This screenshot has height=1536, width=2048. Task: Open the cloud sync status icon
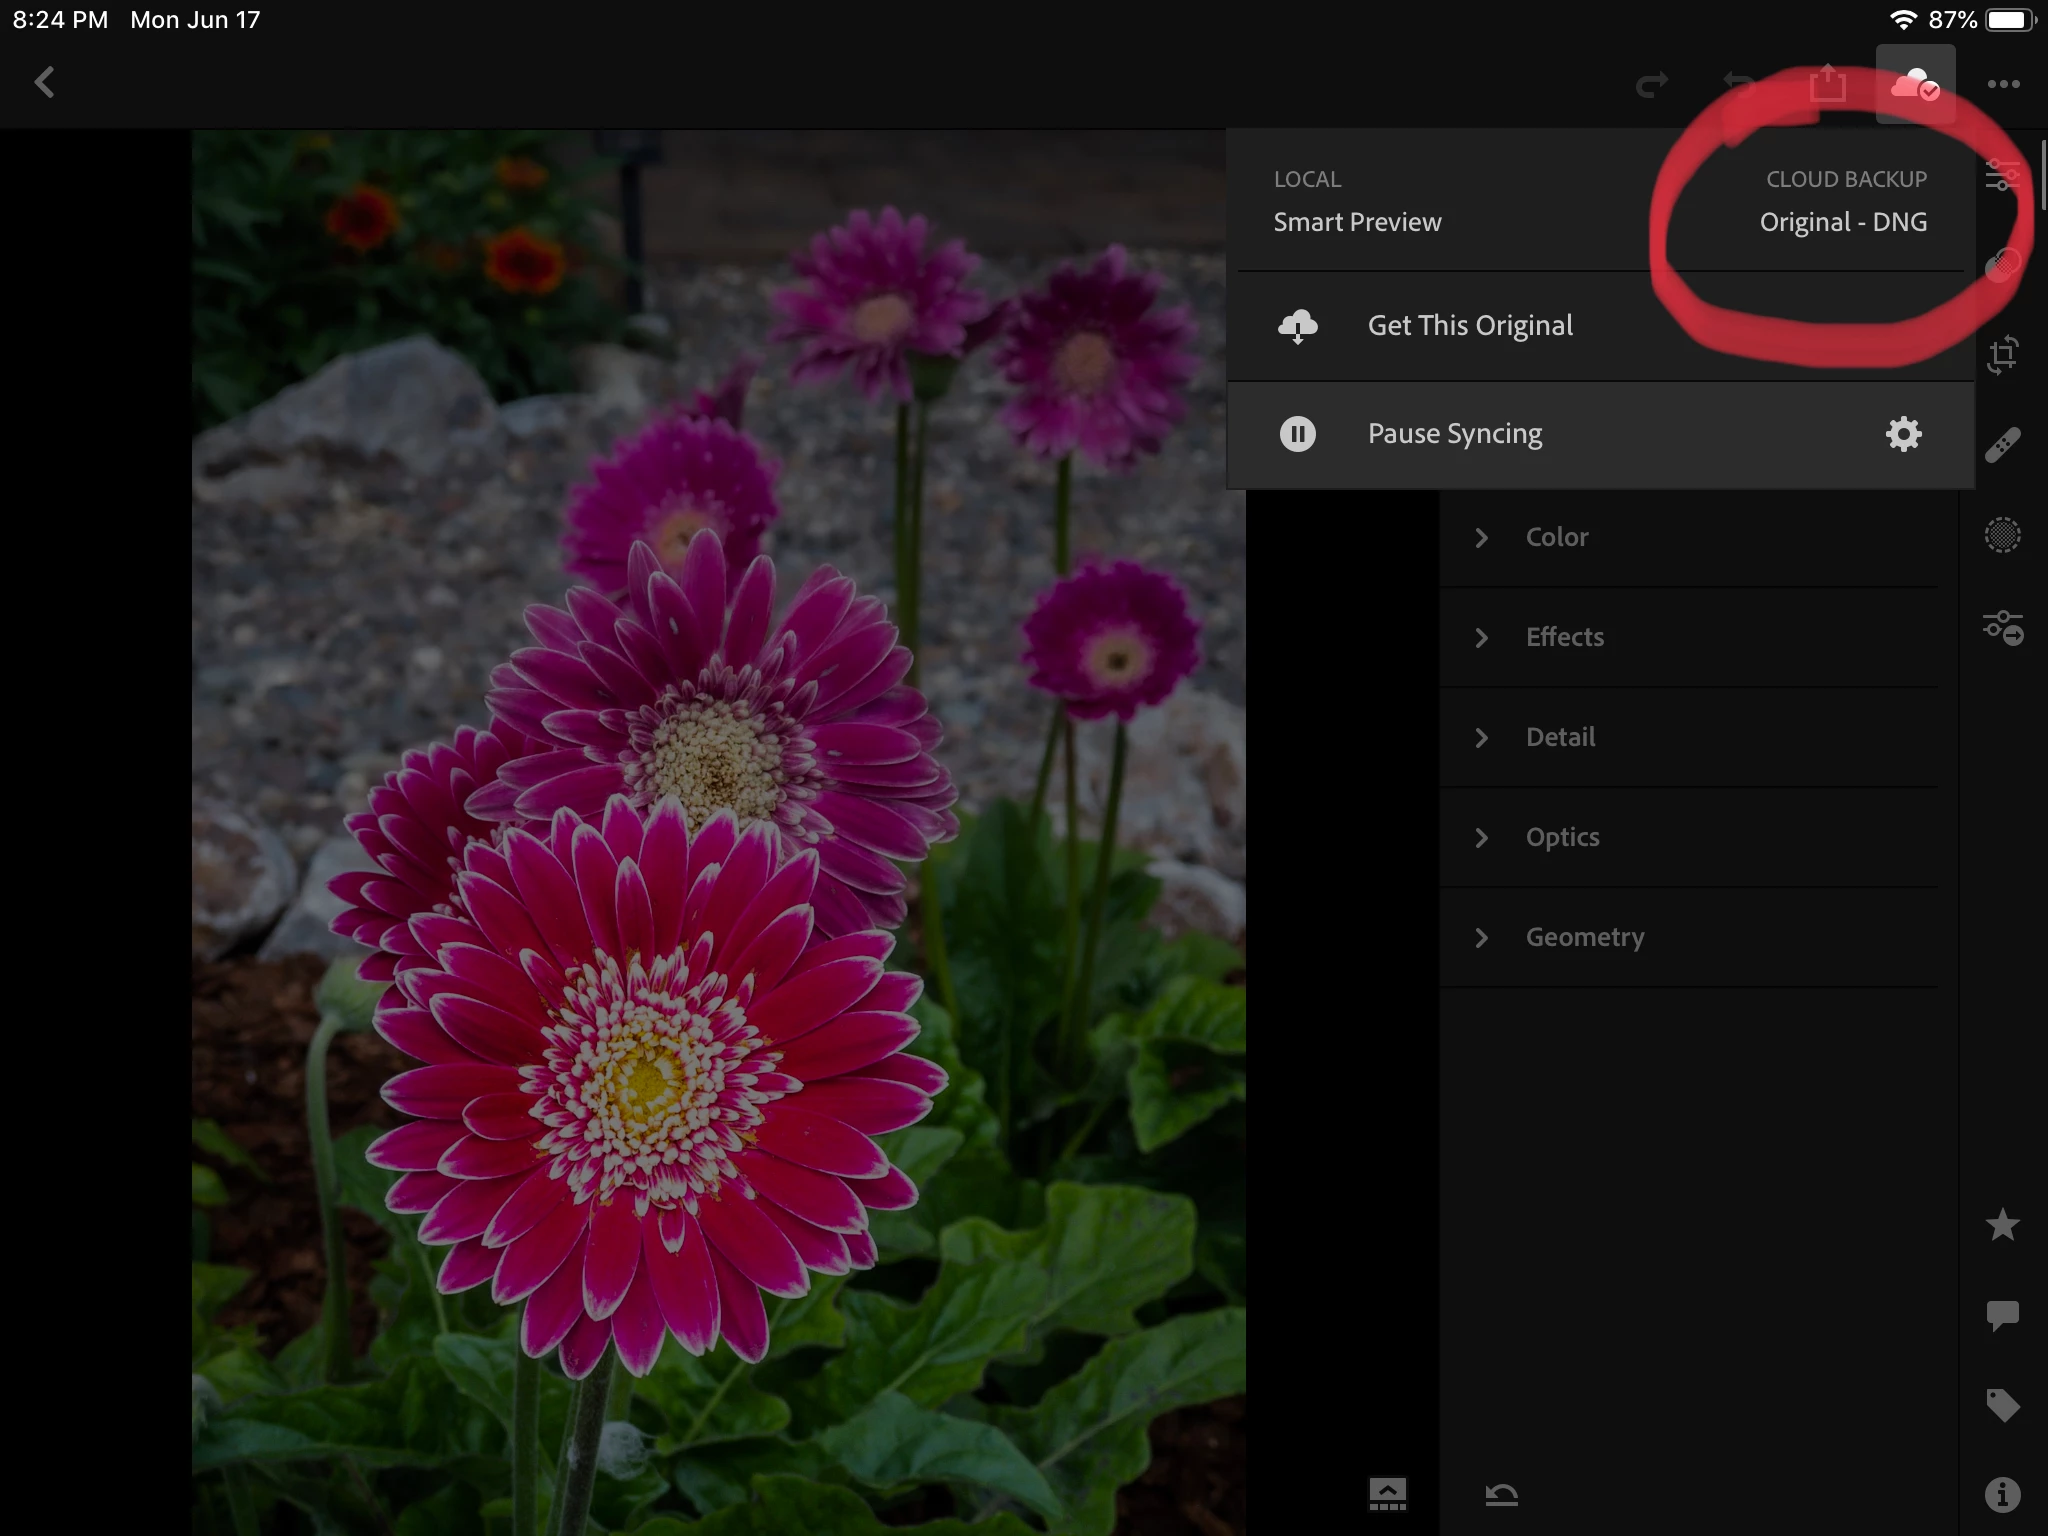1914,85
